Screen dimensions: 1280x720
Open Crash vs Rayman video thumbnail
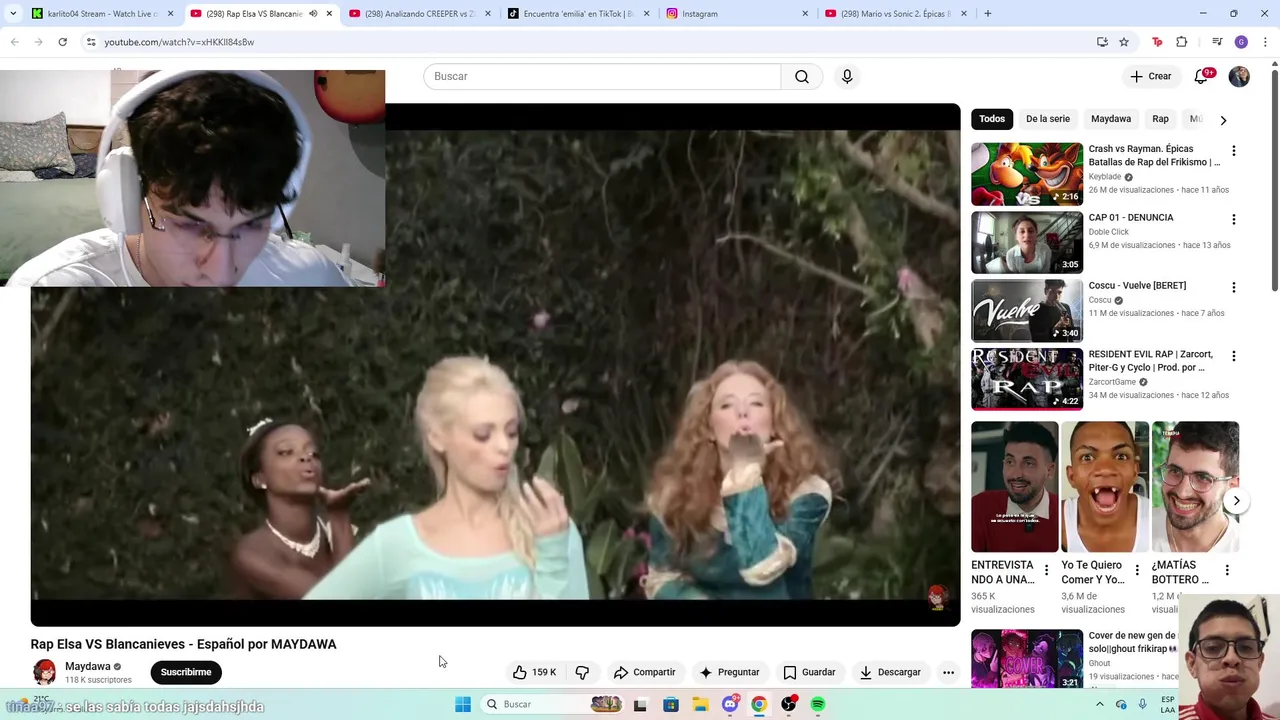pos(1027,174)
